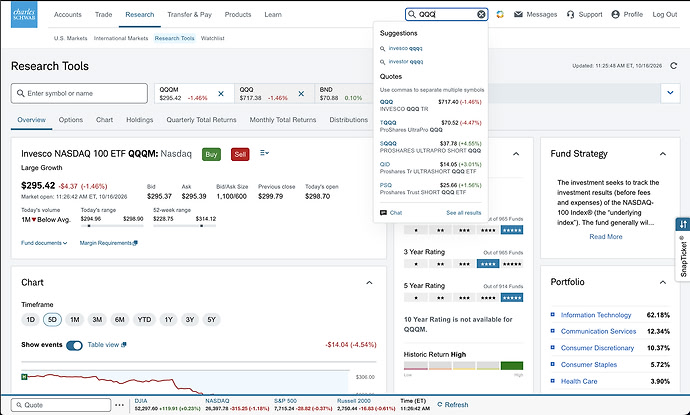Open Profile user icon
The height and width of the screenshot is (415, 690).
tap(616, 15)
